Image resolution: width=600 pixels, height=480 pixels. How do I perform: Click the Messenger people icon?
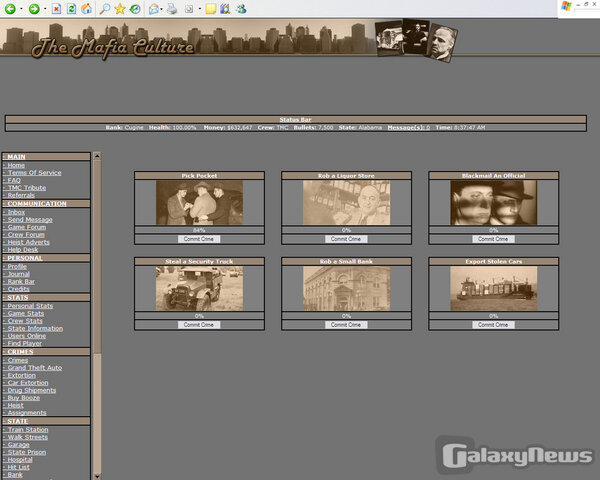pos(241,9)
